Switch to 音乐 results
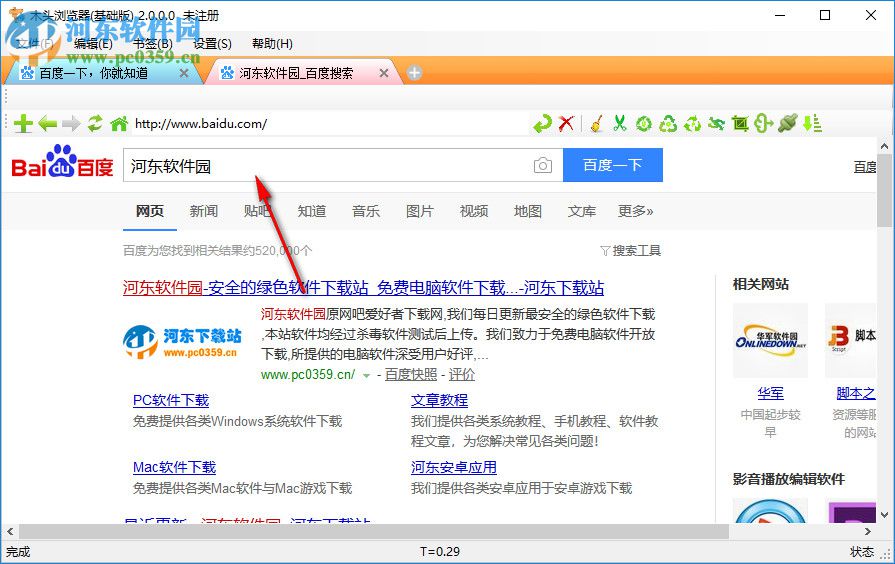The image size is (895, 564). pos(366,211)
